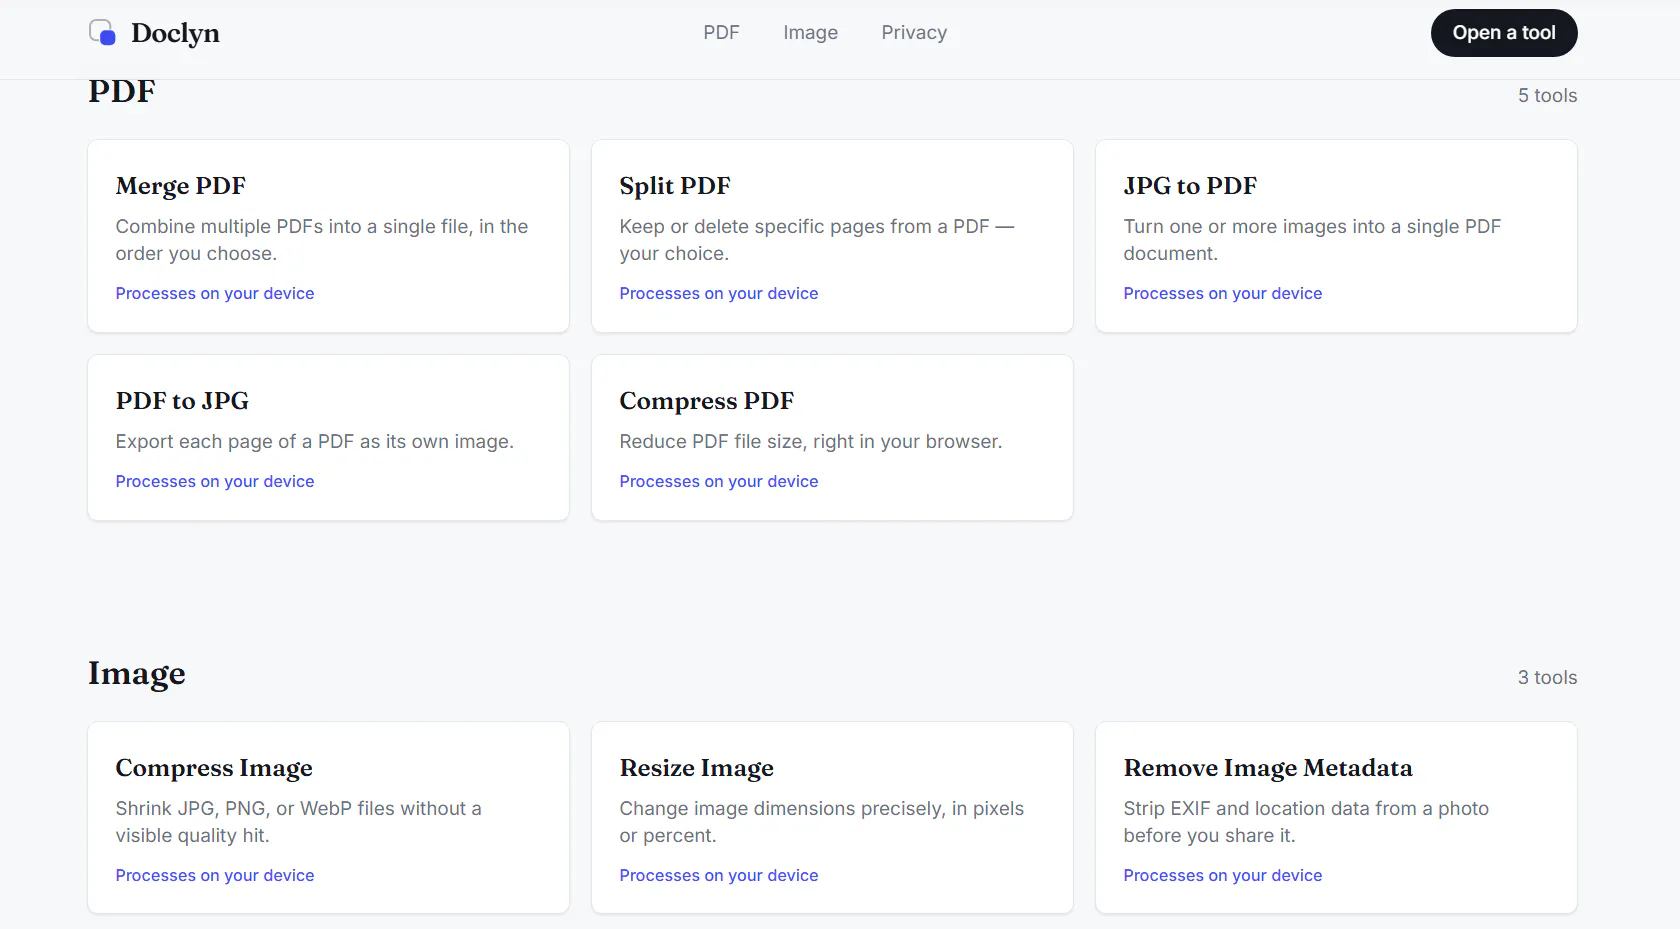Click the PDF section heading
Image resolution: width=1680 pixels, height=929 pixels.
pyautogui.click(x=122, y=91)
